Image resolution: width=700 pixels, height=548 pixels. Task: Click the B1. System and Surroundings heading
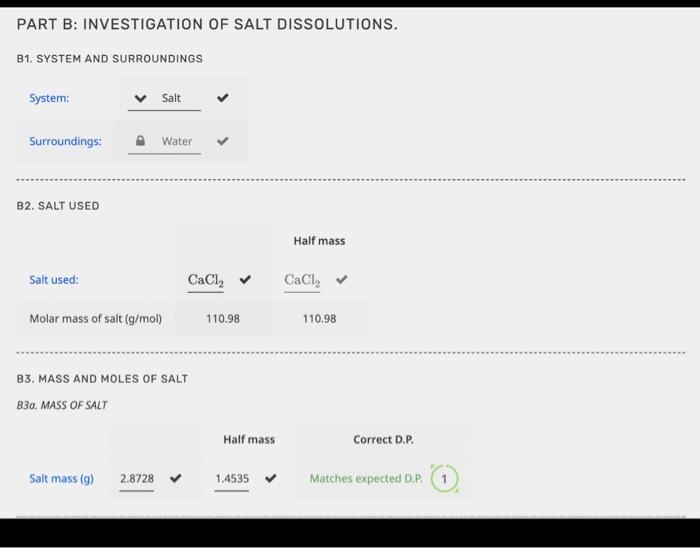110,59
